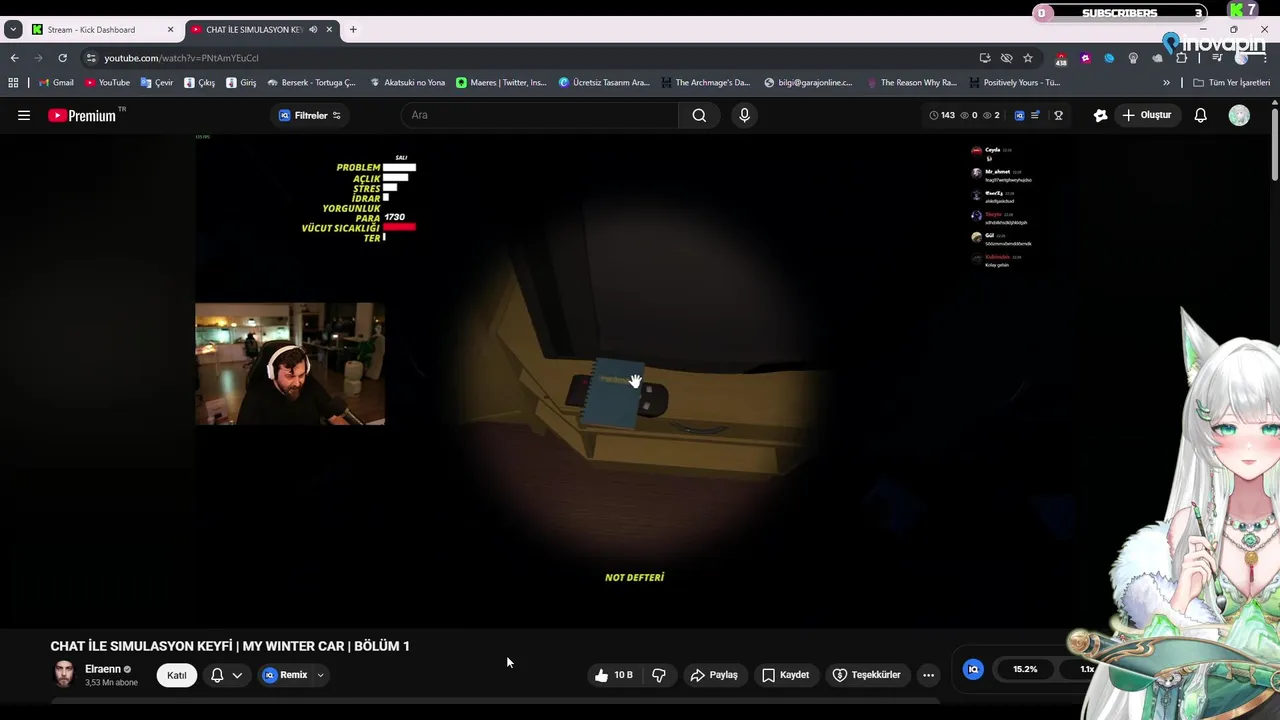Image resolution: width=1280 pixels, height=720 pixels.
Task: Open the vidIQ list icon in header
Action: (x=1035, y=115)
